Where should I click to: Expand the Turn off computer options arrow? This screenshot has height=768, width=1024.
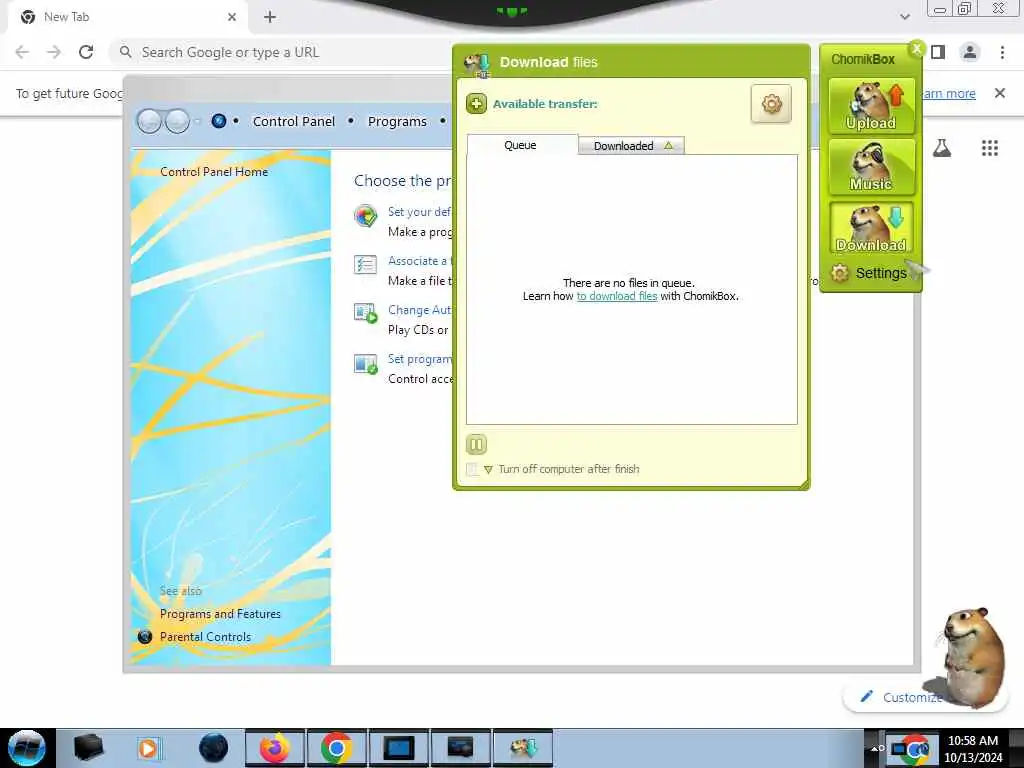(488, 470)
